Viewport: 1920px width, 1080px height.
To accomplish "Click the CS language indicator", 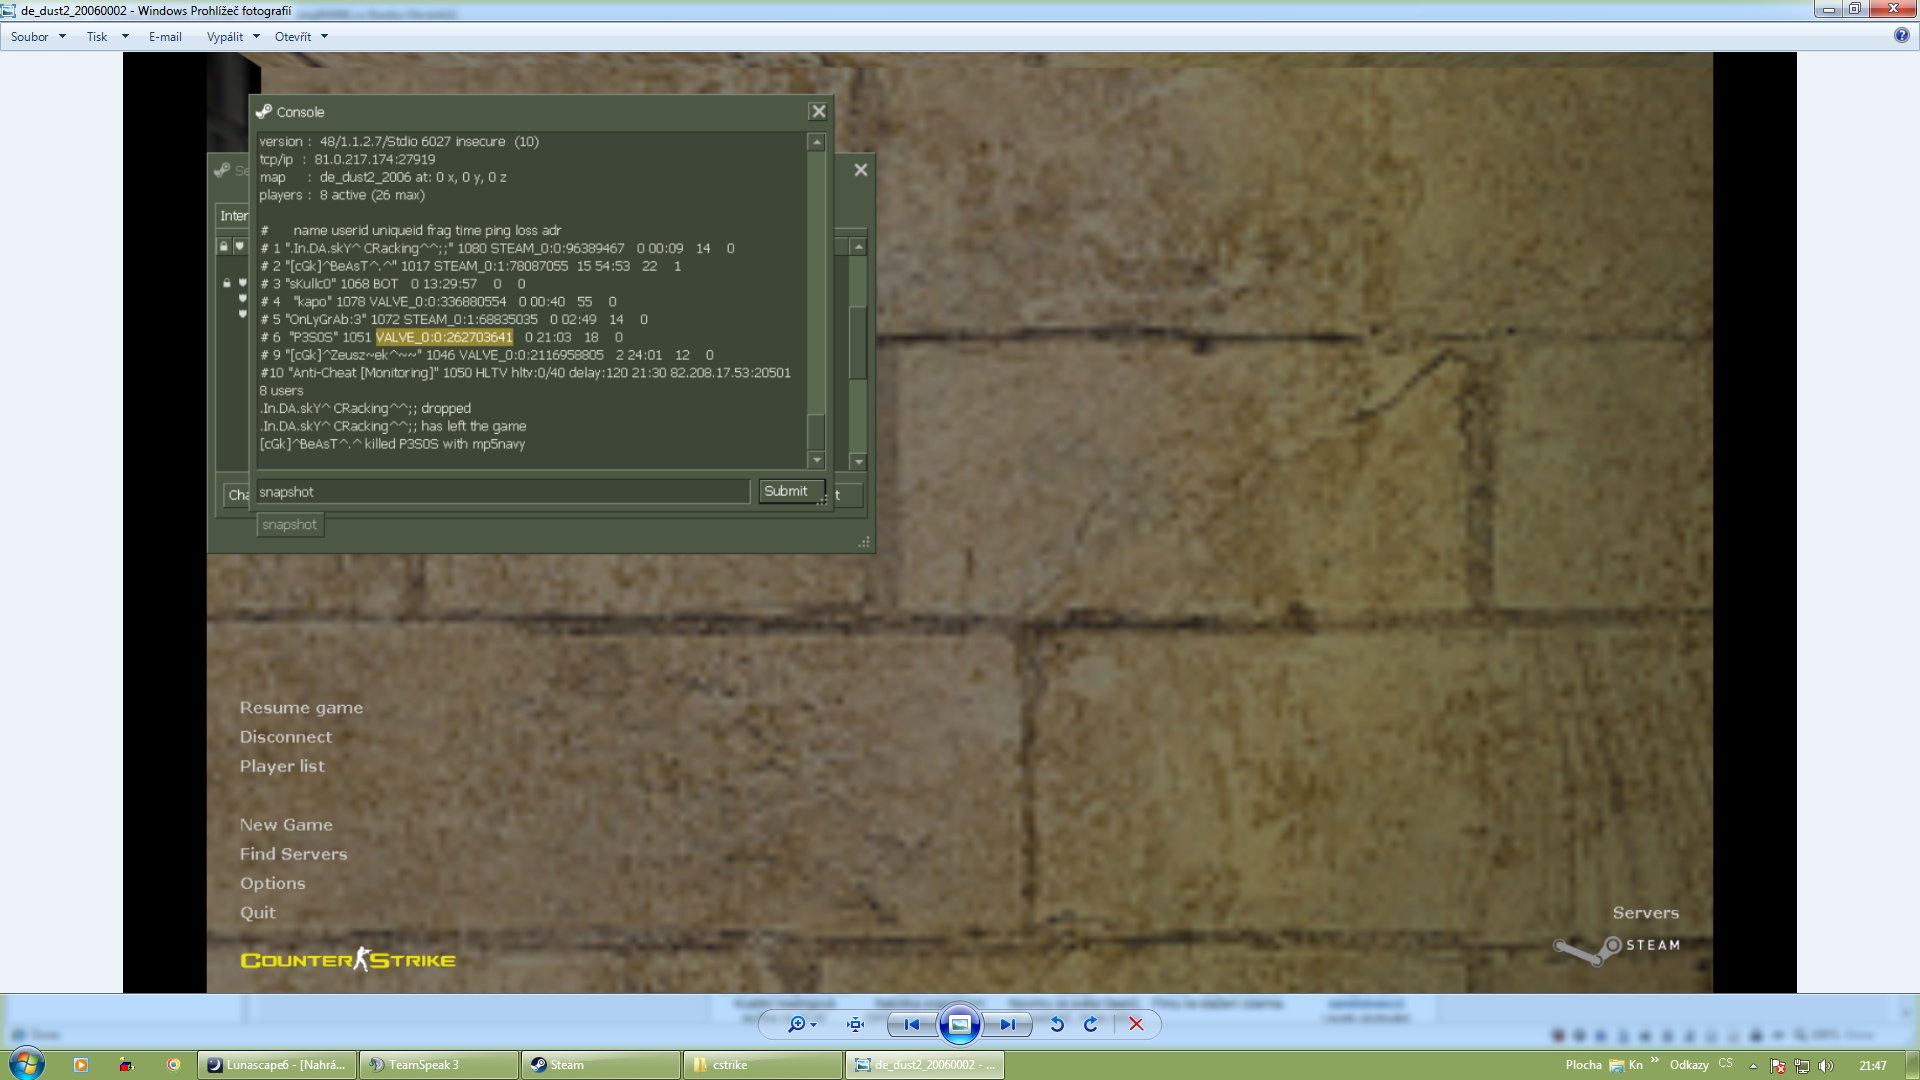I will (x=1726, y=1064).
